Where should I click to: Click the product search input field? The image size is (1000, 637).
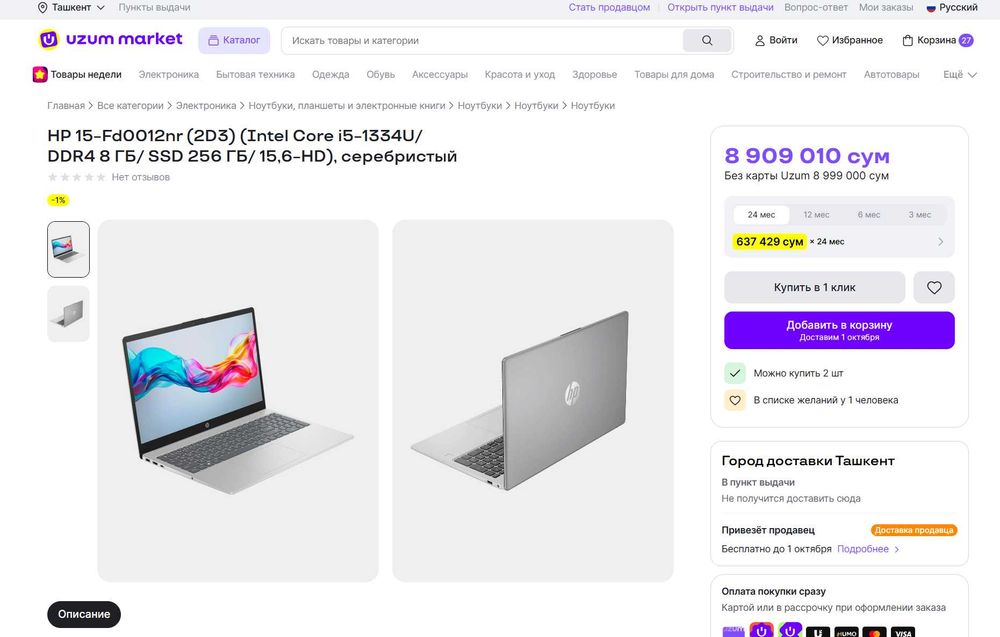point(482,41)
